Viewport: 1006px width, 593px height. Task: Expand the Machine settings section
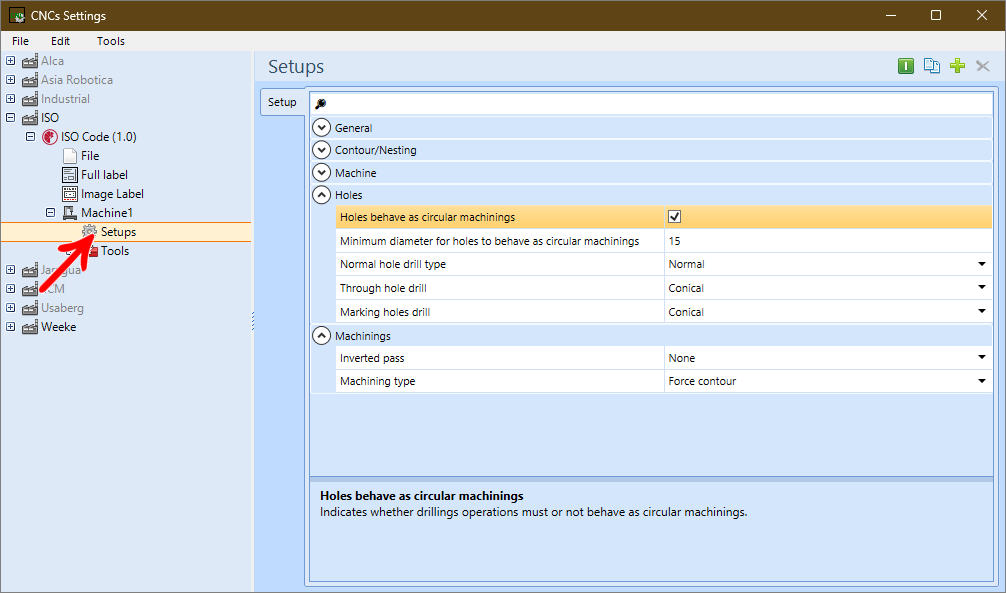[321, 173]
